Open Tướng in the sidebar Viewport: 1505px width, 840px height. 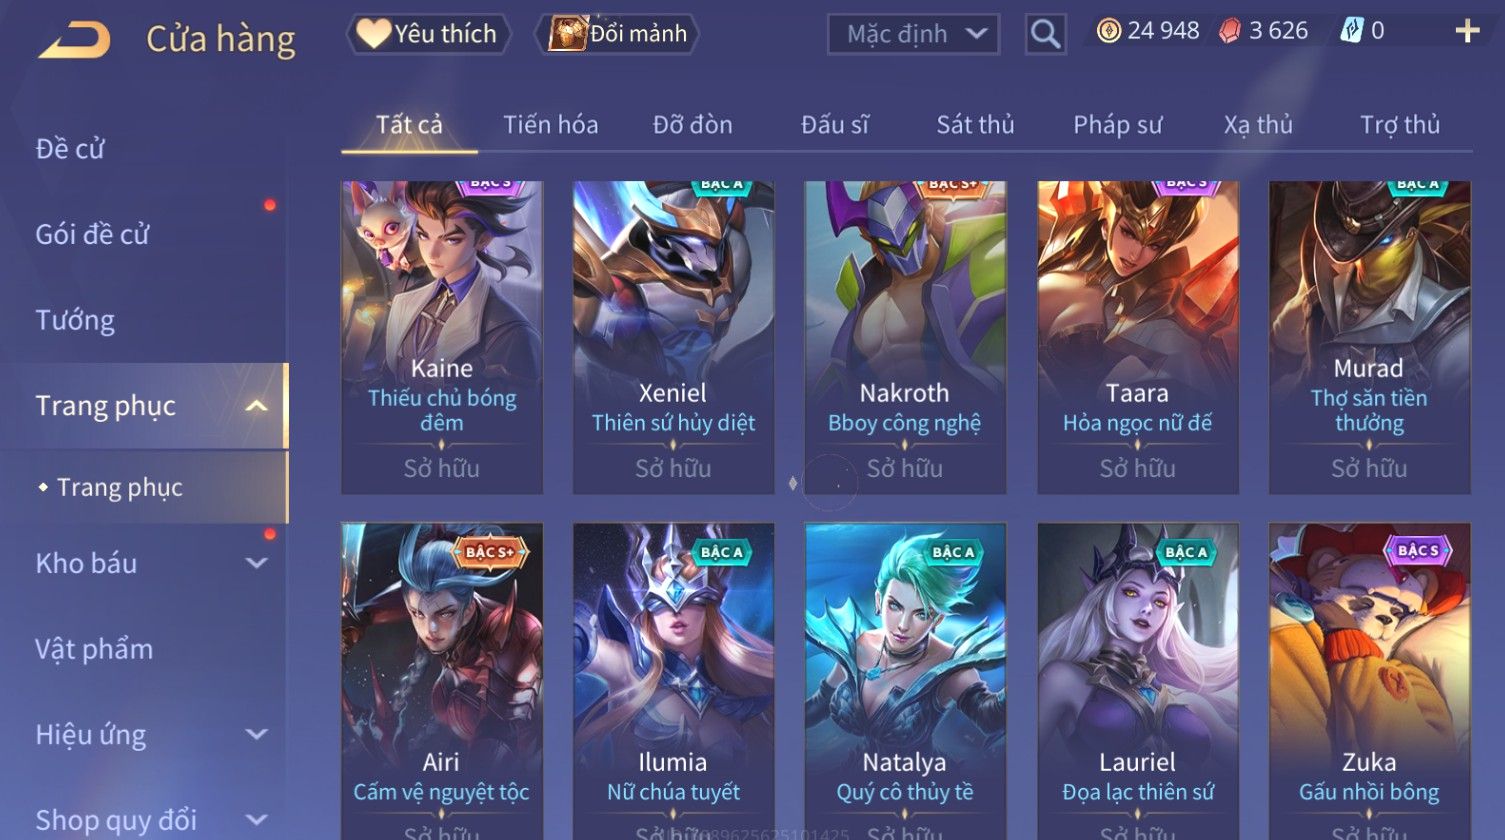pyautogui.click(x=75, y=320)
